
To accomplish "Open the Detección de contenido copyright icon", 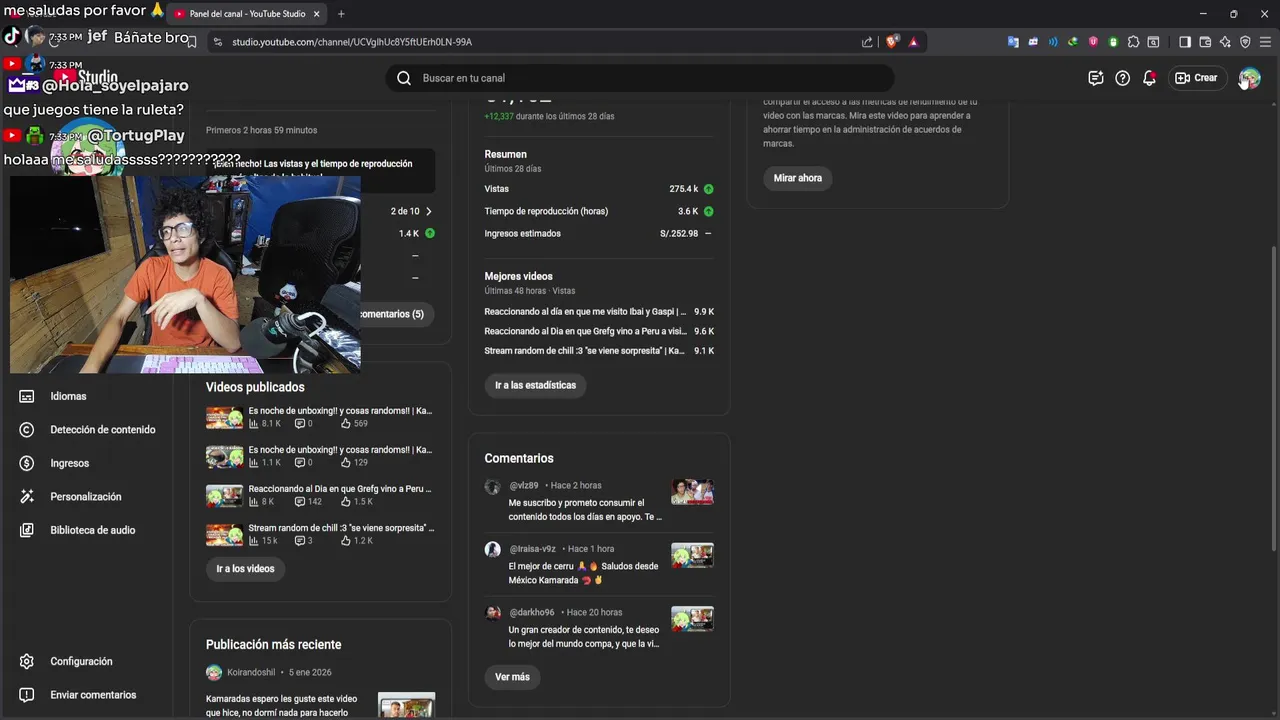I will tap(27, 430).
